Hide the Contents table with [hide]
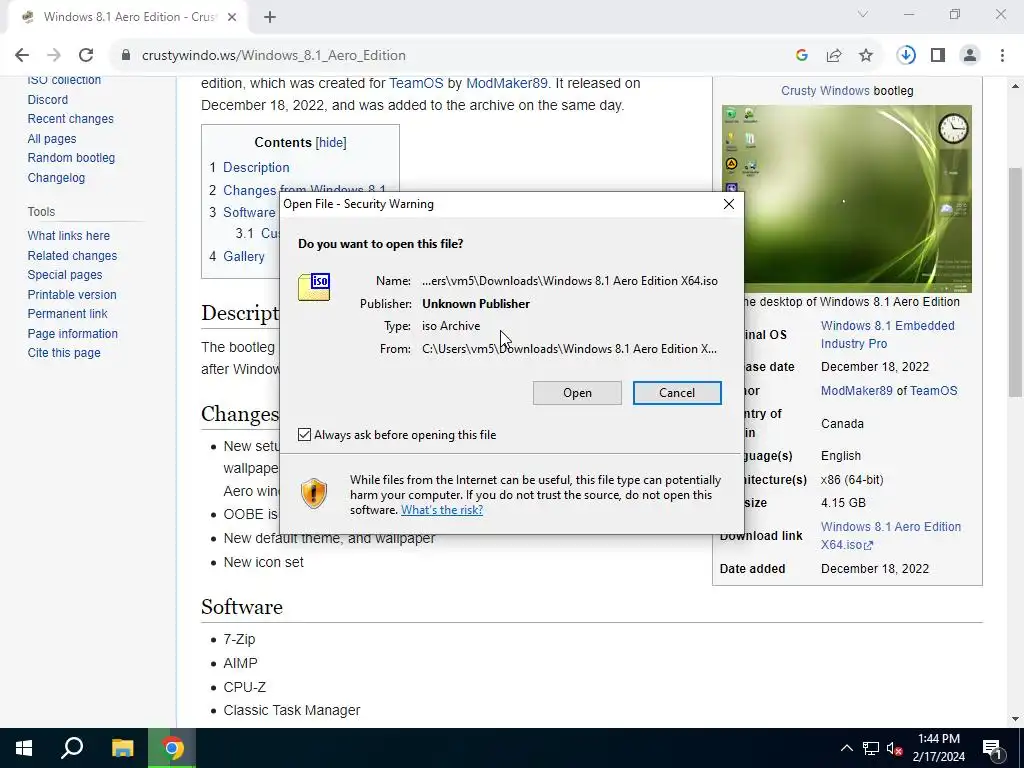 point(330,142)
